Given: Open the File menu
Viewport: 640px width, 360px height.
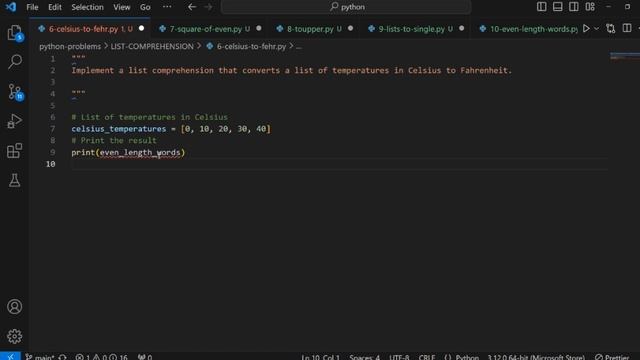Looking at the screenshot, I should click(x=32, y=7).
